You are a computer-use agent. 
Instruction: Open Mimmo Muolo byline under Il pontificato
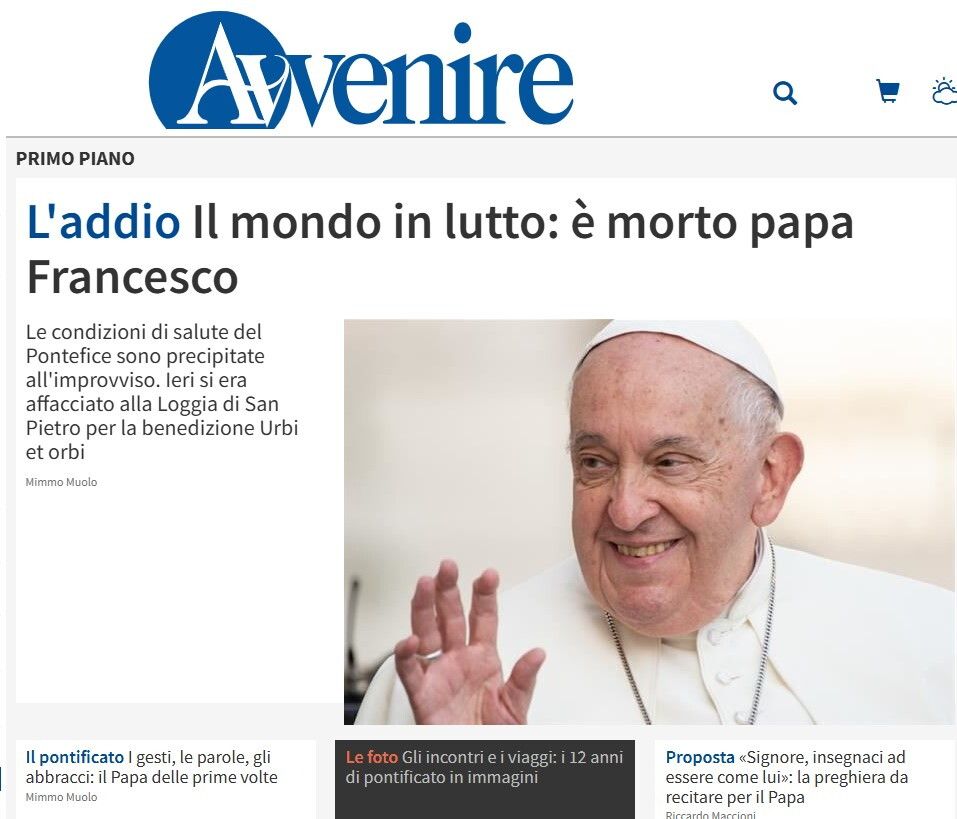pyautogui.click(x=61, y=797)
